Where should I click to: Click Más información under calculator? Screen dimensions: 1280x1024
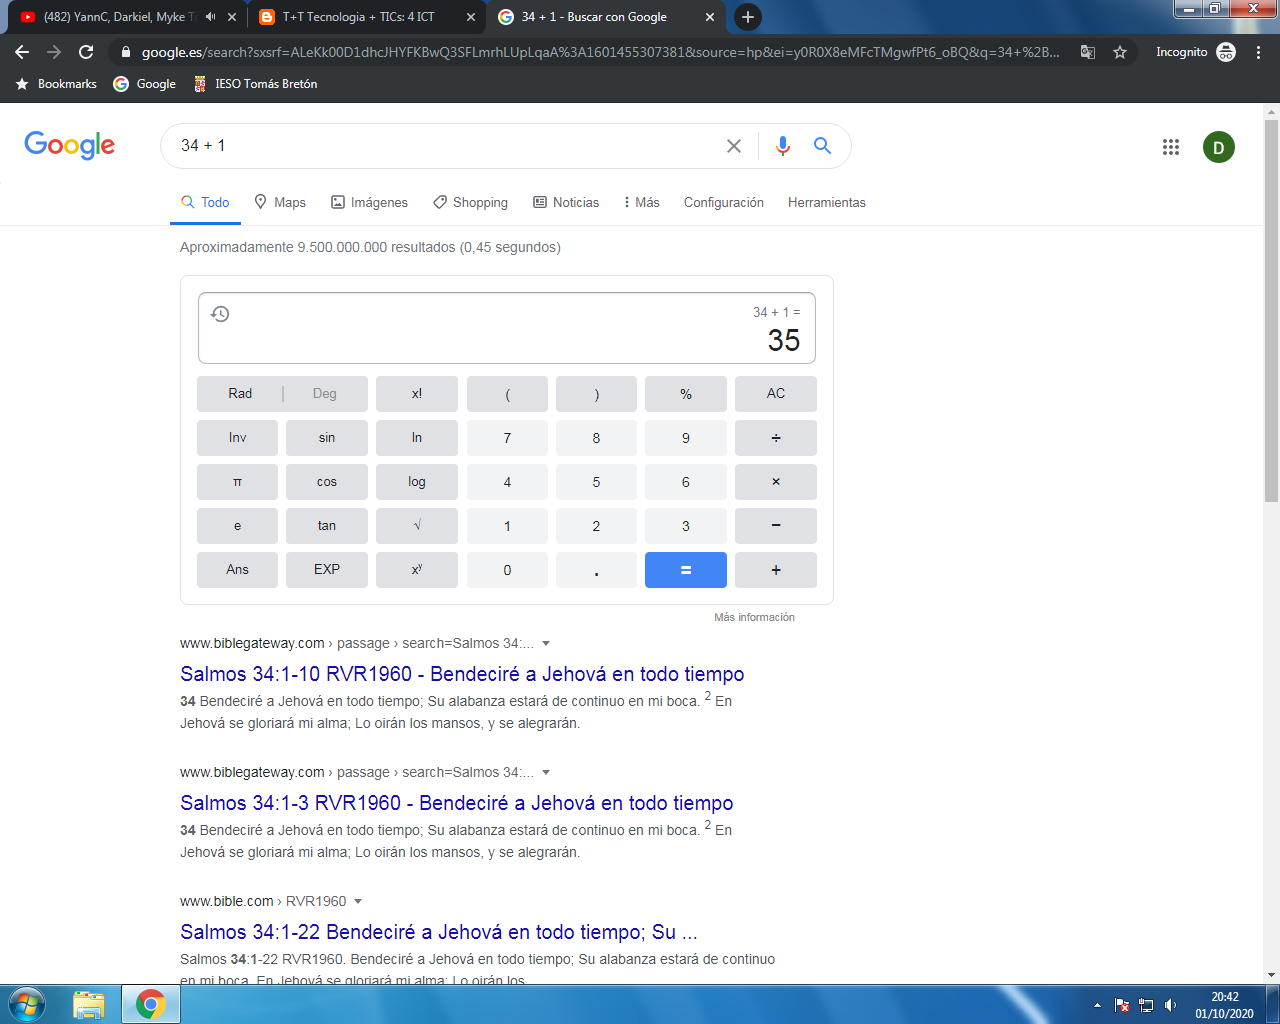coord(754,617)
